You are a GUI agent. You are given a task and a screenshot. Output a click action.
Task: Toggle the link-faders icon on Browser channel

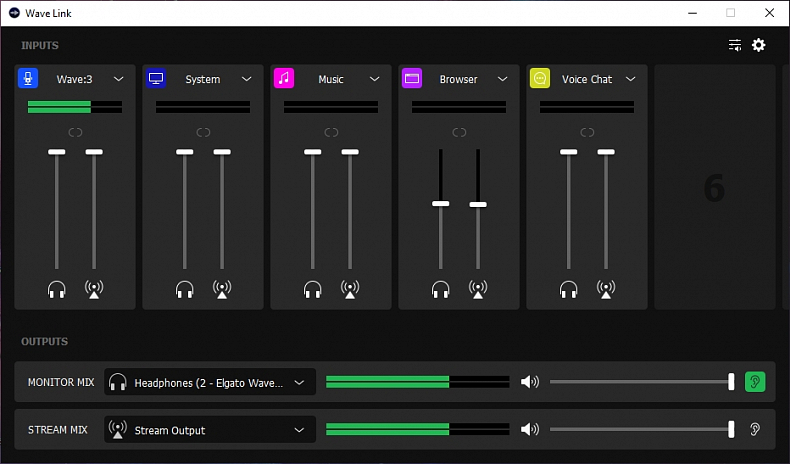click(x=459, y=132)
